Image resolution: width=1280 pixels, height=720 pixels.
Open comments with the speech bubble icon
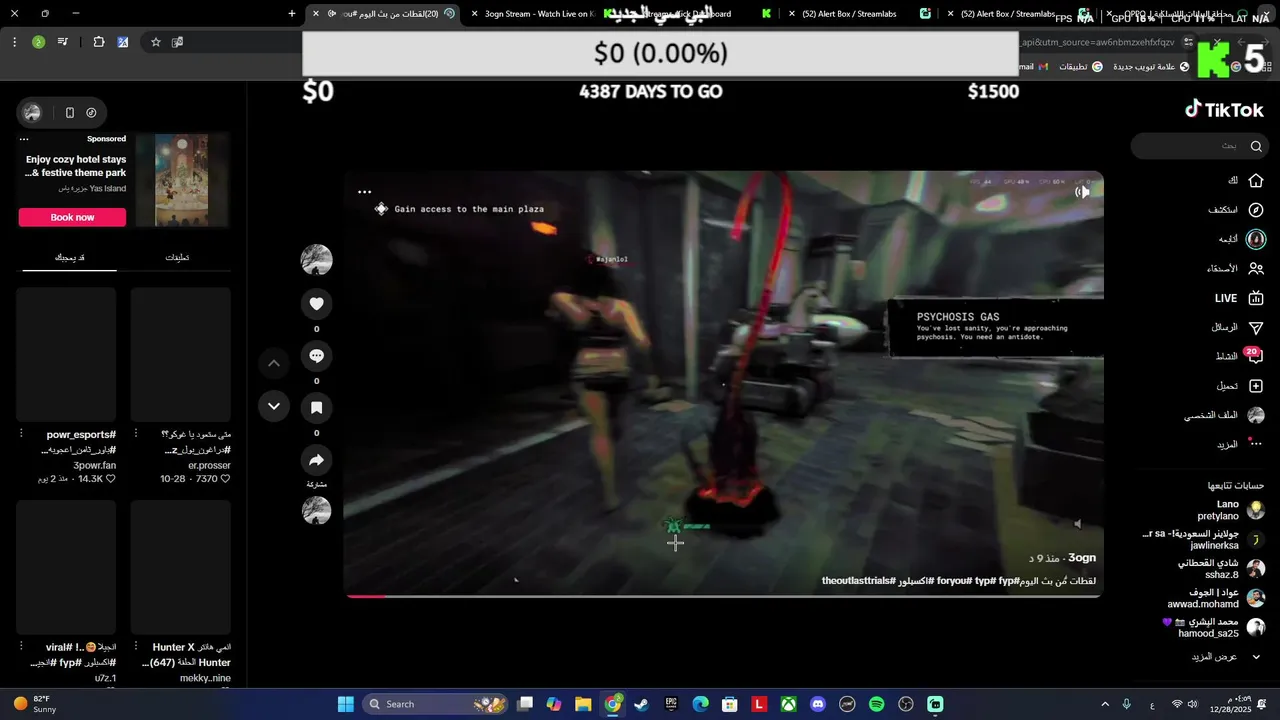(x=316, y=356)
